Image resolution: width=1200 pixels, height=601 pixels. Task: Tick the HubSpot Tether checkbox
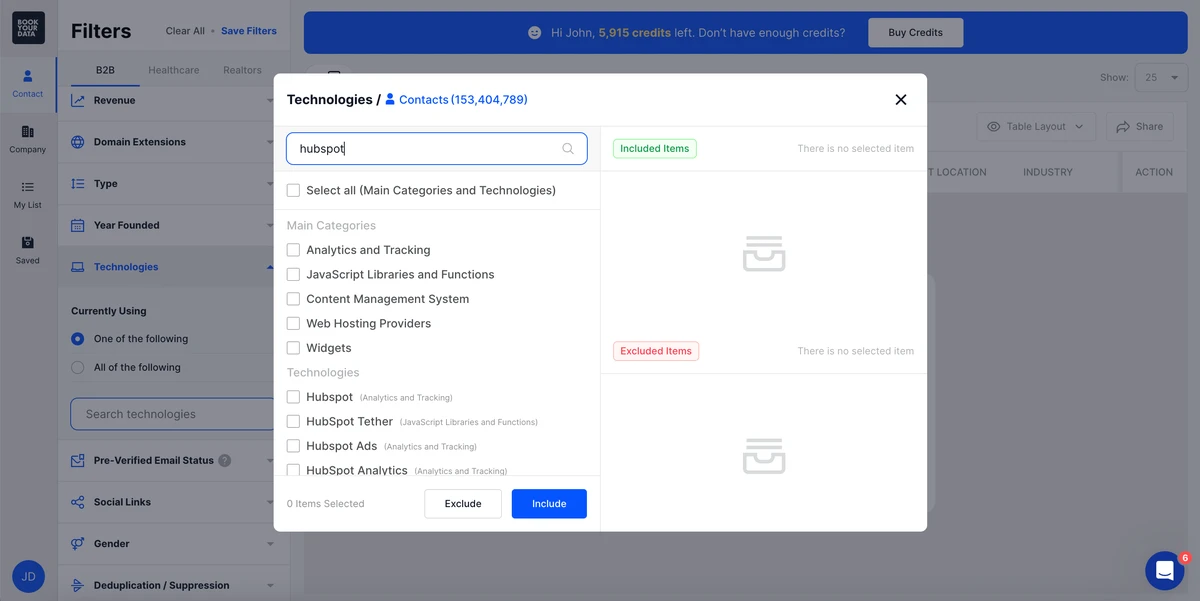coord(293,422)
